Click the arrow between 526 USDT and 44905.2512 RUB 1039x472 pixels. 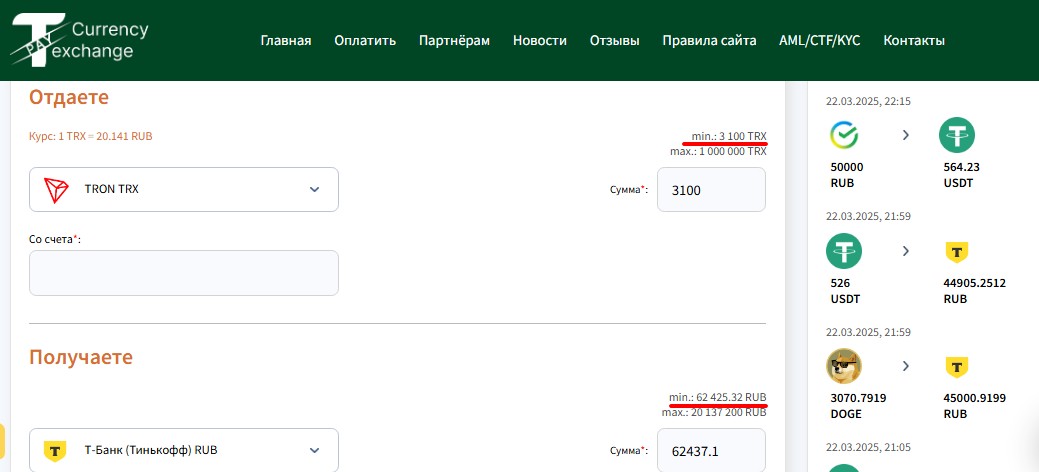tap(905, 251)
